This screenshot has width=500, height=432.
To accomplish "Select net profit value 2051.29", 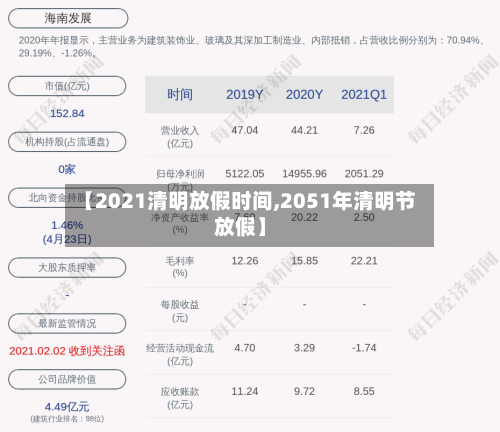I will coord(364,174).
